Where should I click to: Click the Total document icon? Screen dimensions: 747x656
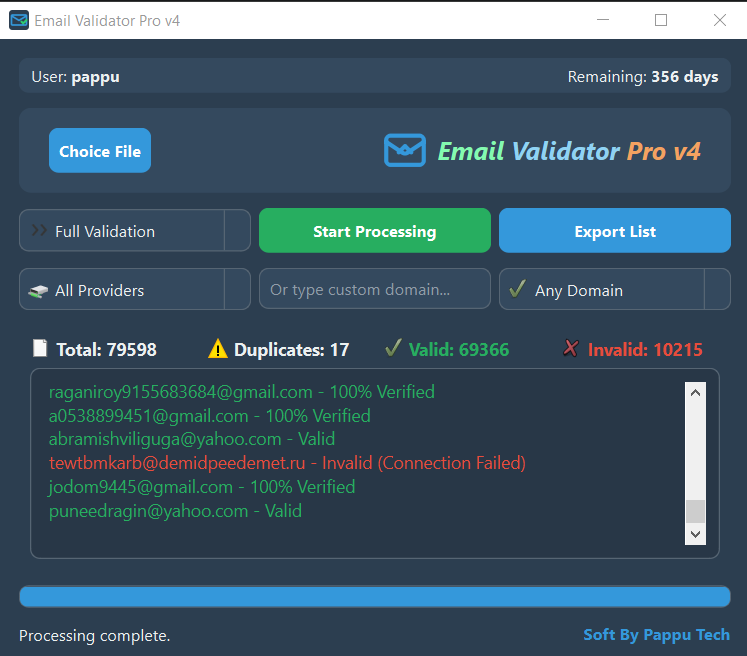40,348
